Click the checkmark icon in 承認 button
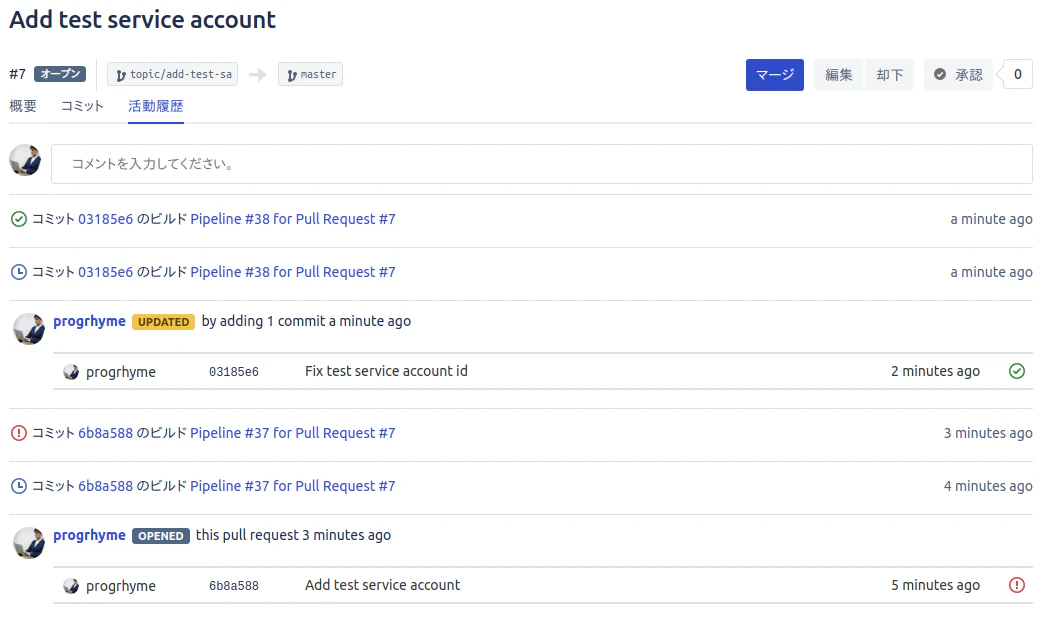 (x=940, y=74)
